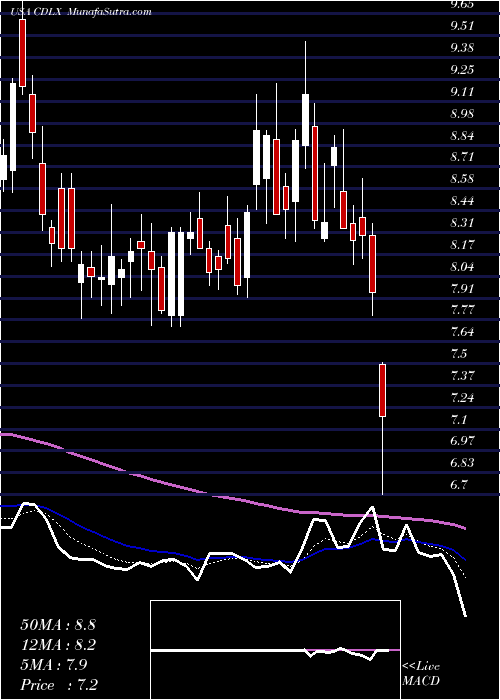Click the 8.84 price axis label
500x700 pixels.
tap(463, 136)
